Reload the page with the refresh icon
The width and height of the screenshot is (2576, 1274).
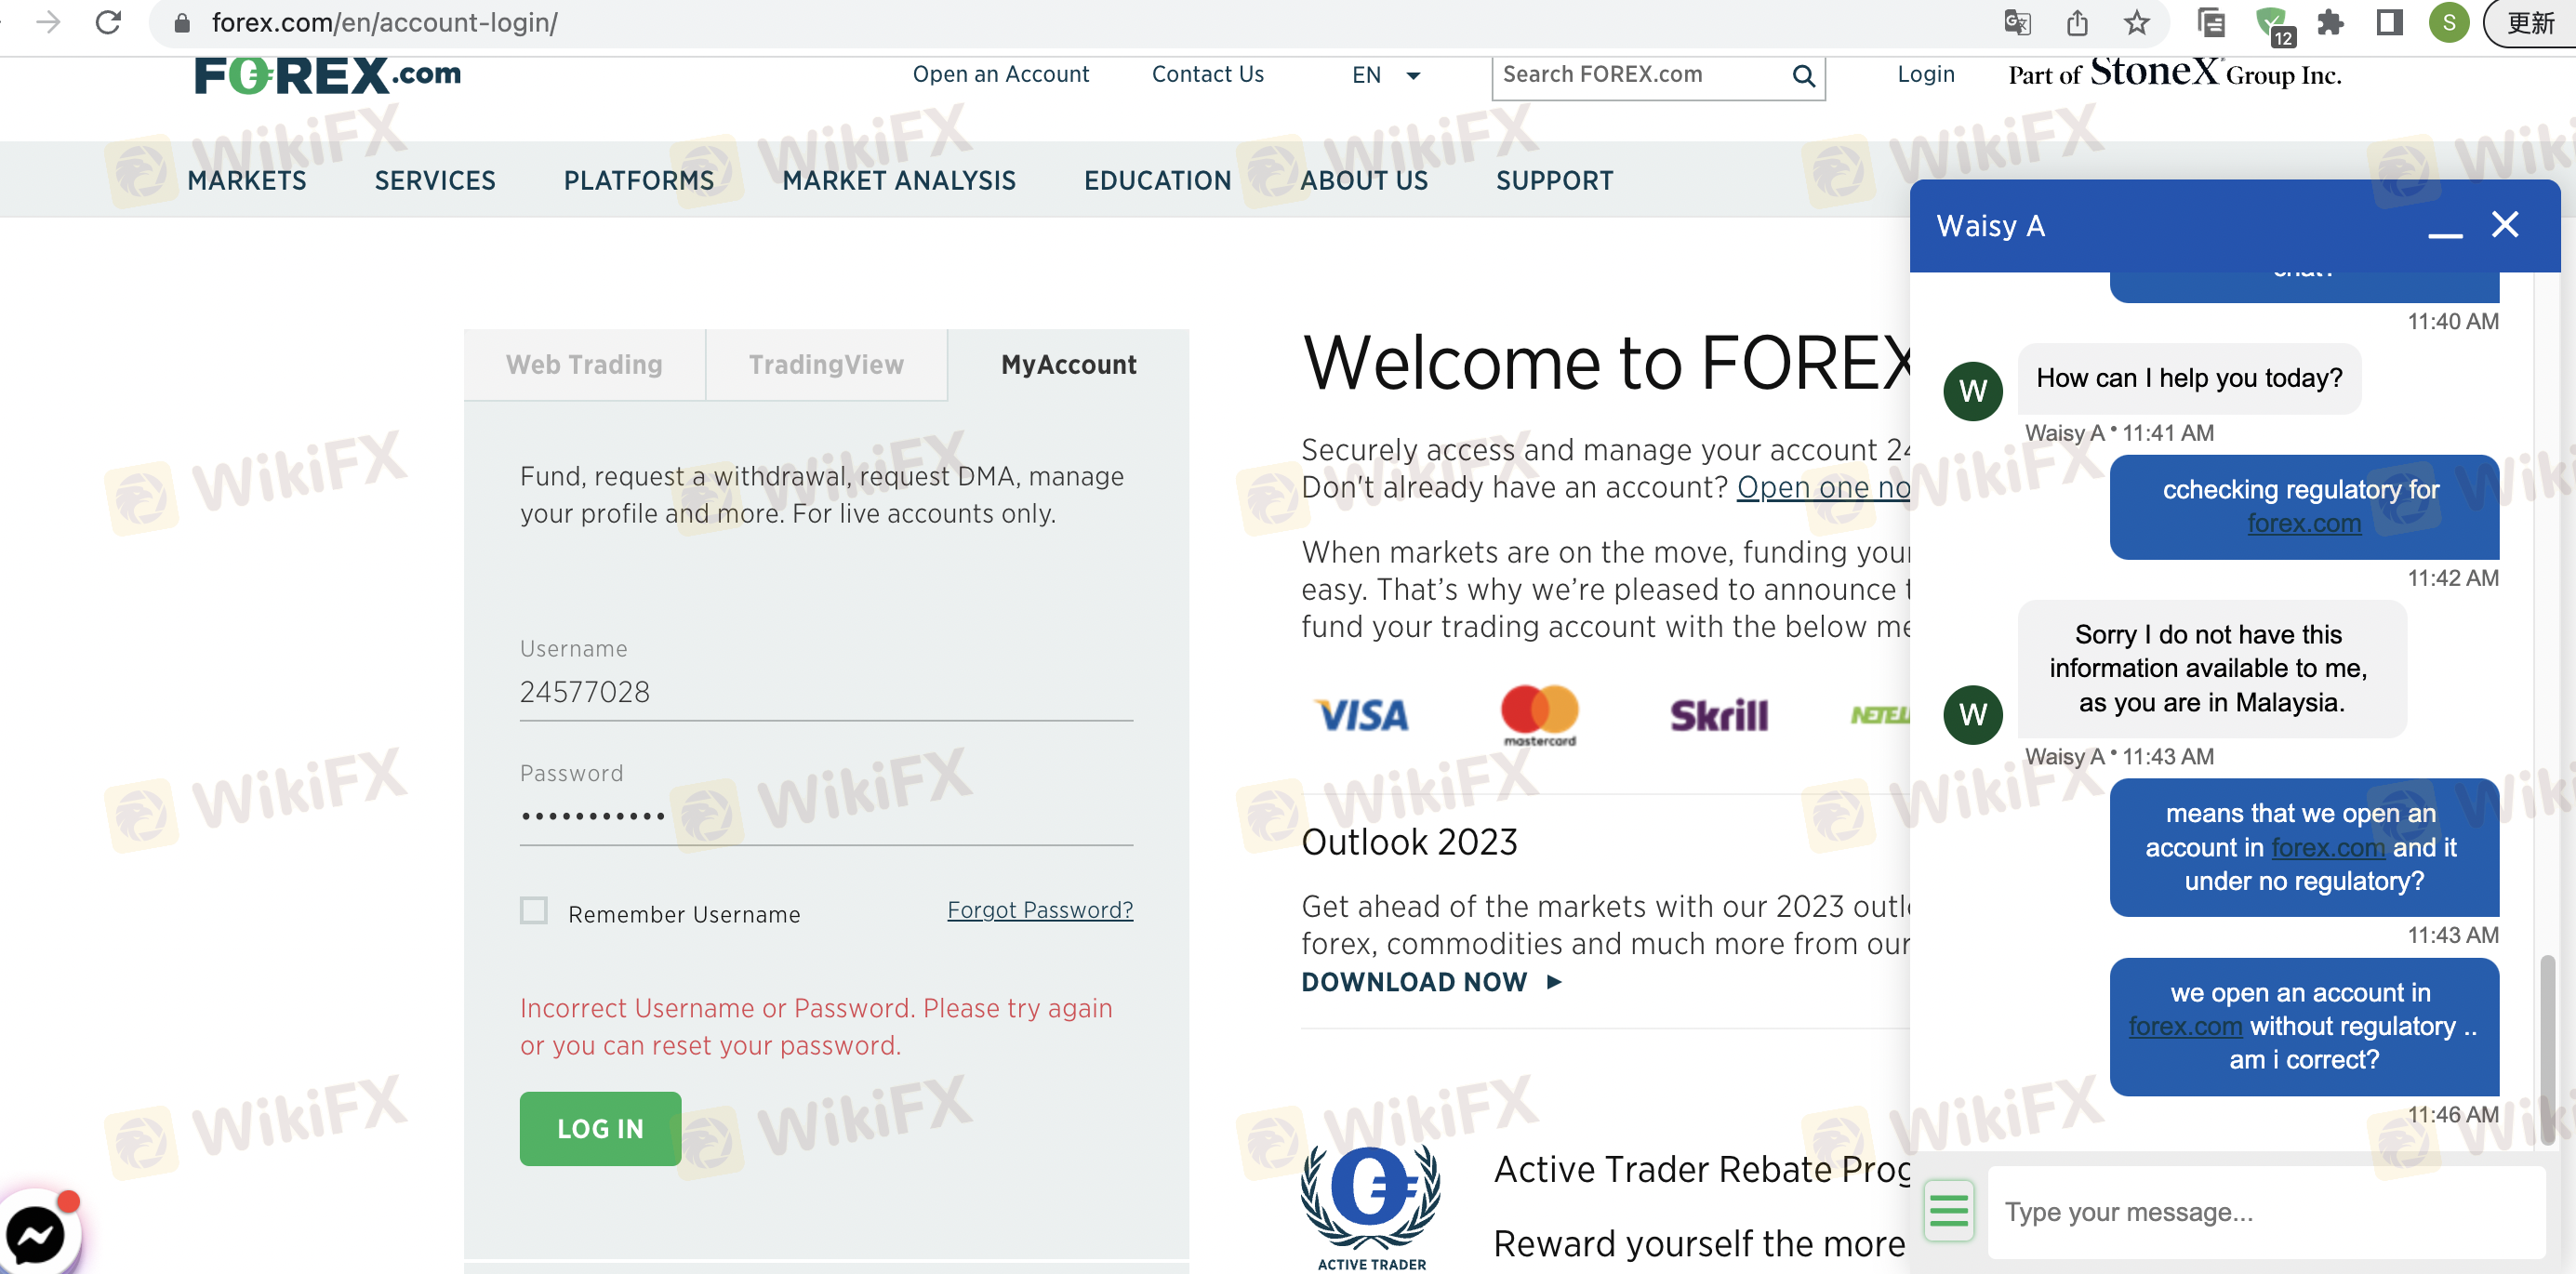(x=108, y=22)
